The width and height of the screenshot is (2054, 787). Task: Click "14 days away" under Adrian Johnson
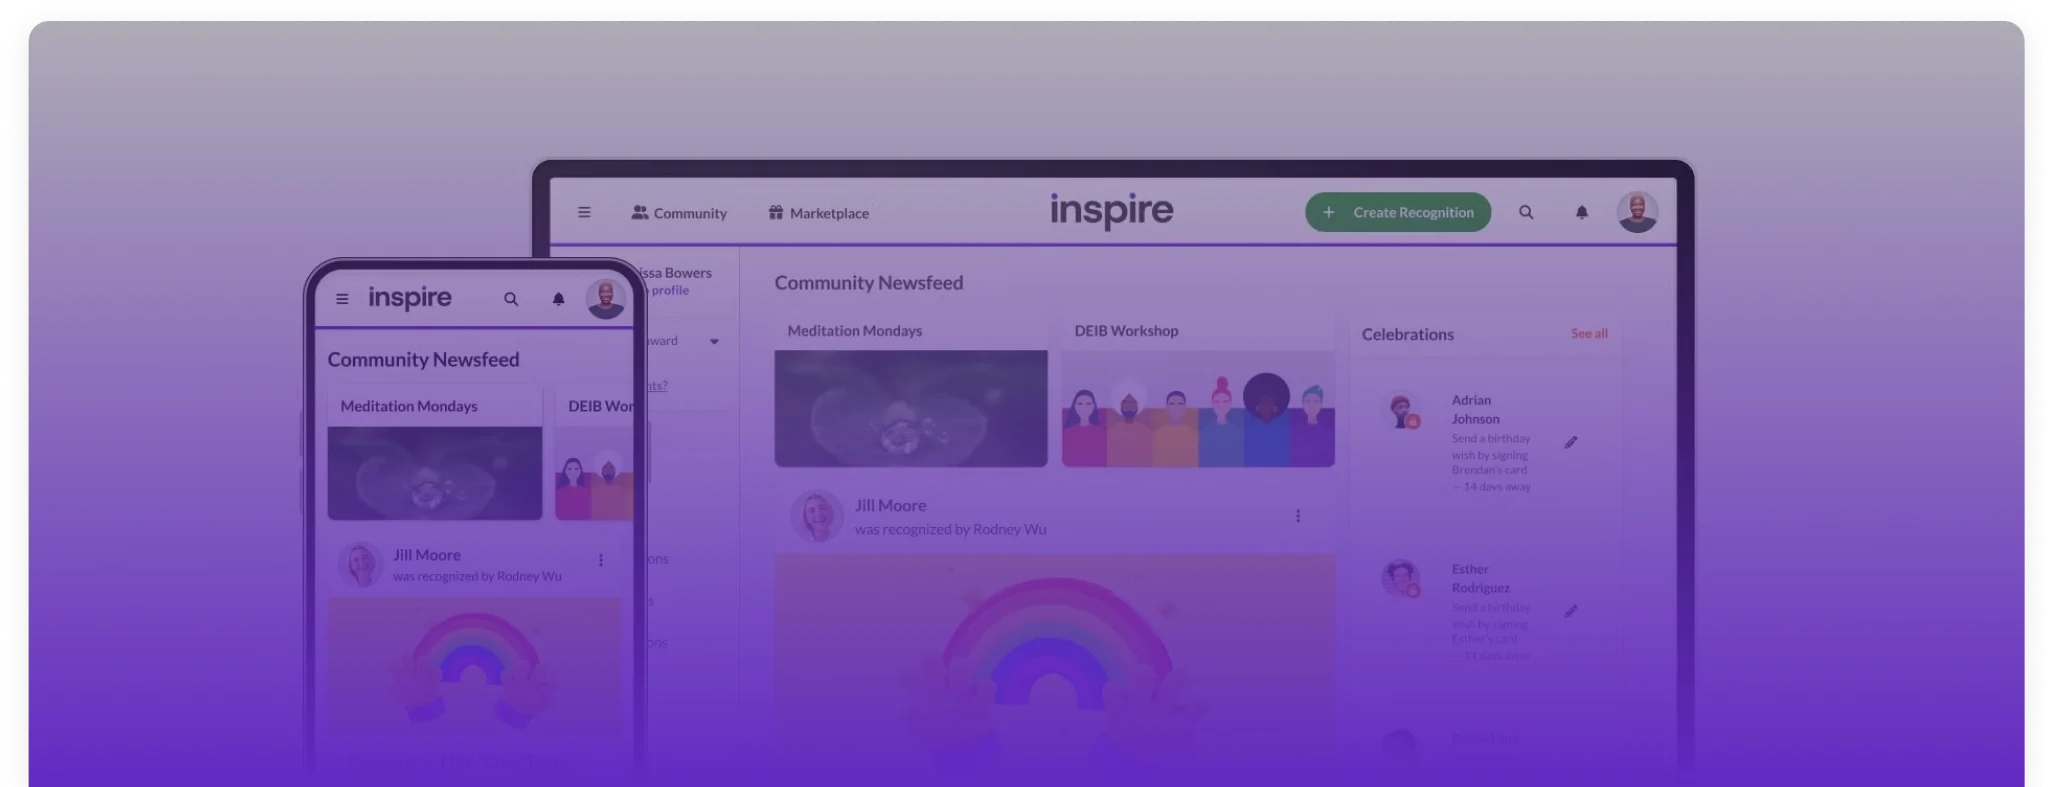1497,487
